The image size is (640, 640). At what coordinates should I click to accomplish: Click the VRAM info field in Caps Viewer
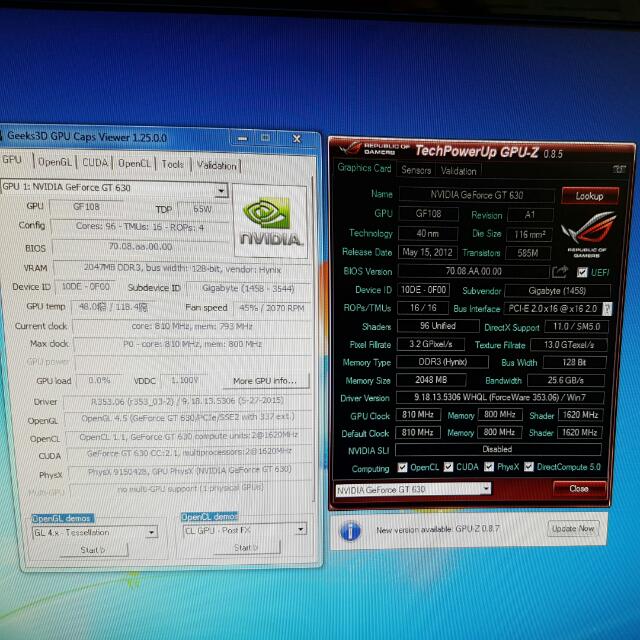click(182, 269)
